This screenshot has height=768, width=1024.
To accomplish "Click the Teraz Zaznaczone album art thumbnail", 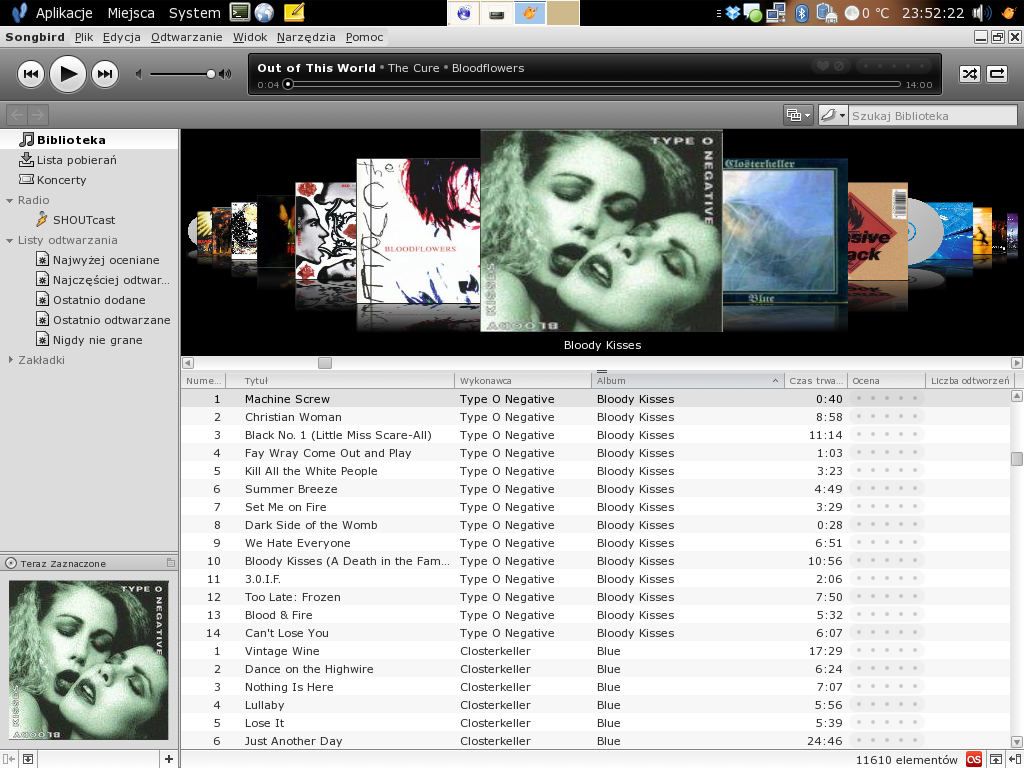I will pyautogui.click(x=89, y=660).
